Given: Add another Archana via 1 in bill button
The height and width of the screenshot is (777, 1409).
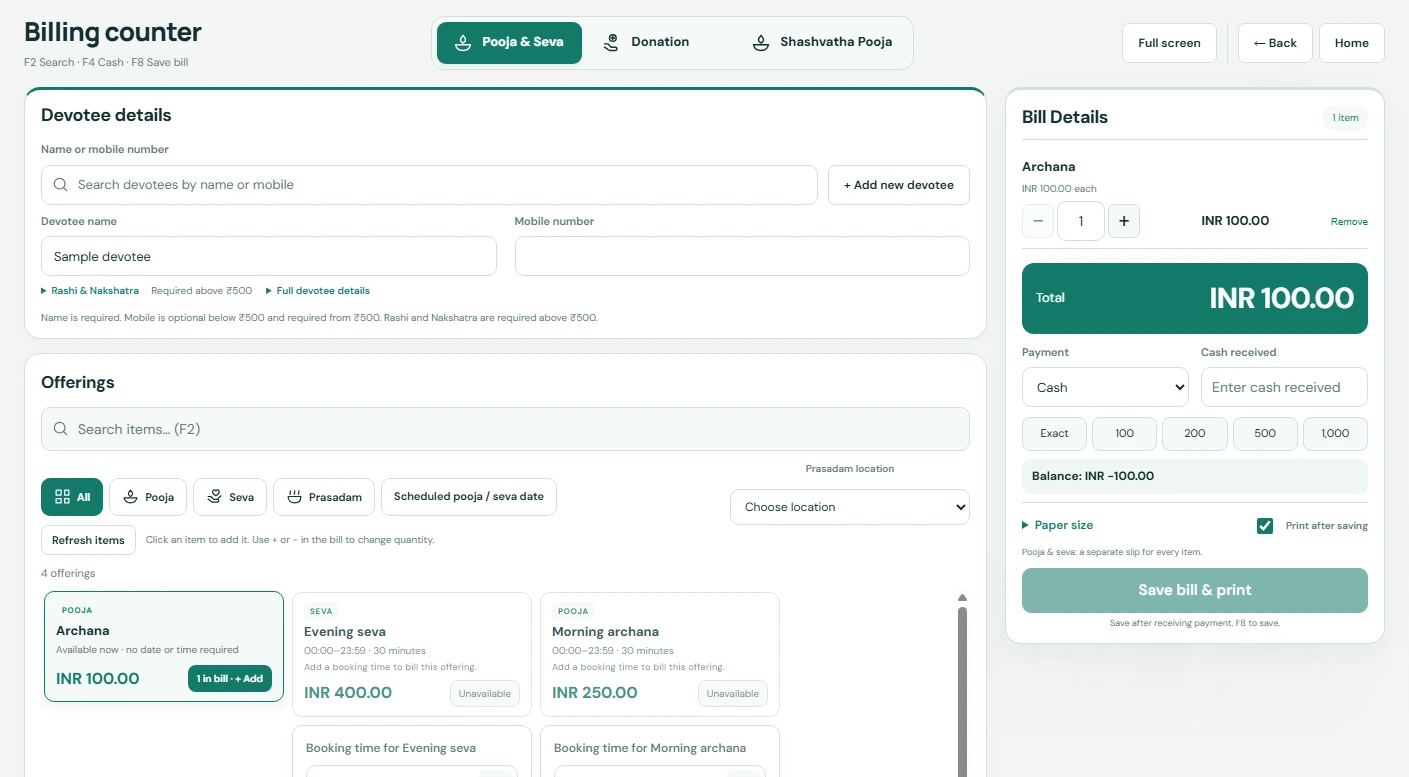Looking at the screenshot, I should 230,679.
